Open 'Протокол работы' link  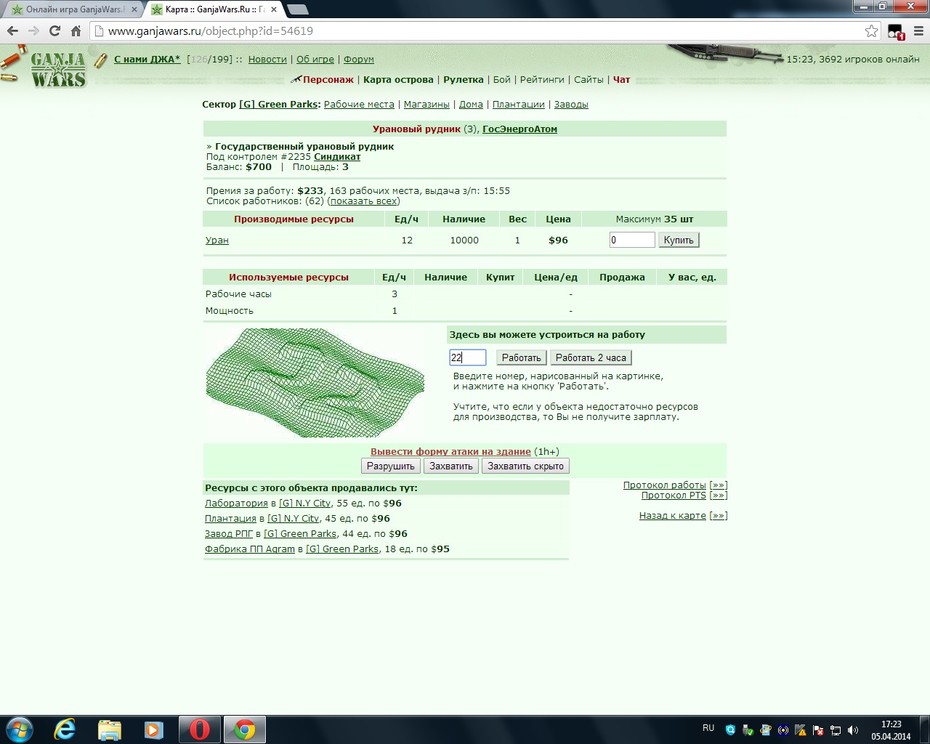(664, 485)
